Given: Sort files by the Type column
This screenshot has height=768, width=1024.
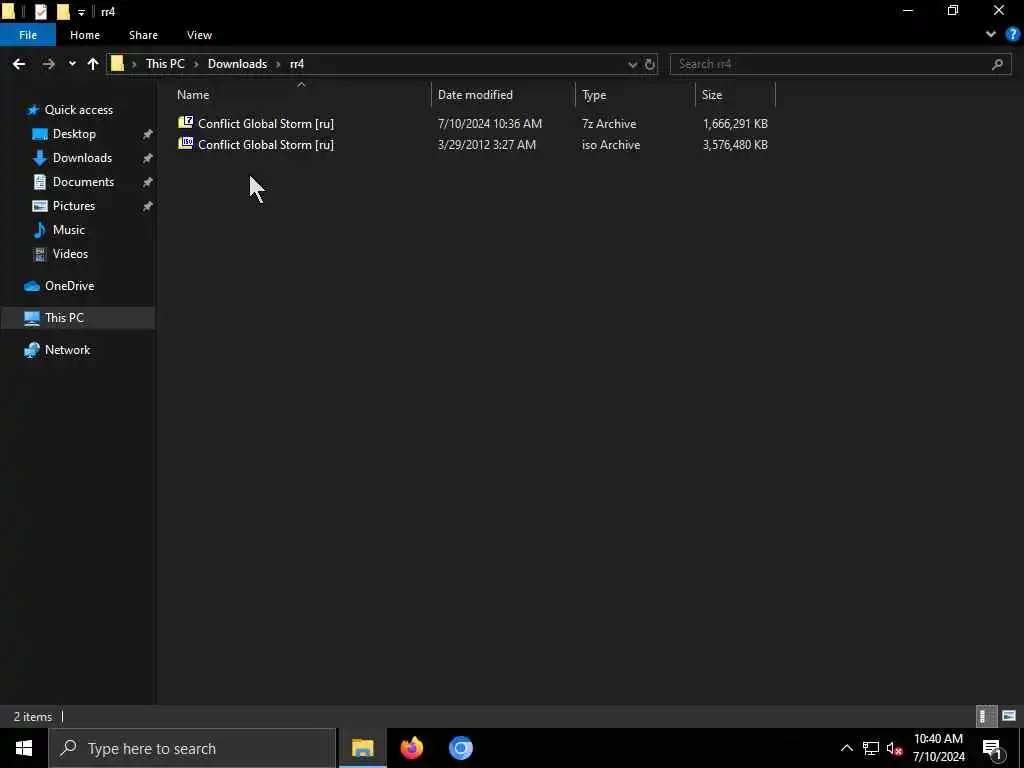Looking at the screenshot, I should point(635,95).
